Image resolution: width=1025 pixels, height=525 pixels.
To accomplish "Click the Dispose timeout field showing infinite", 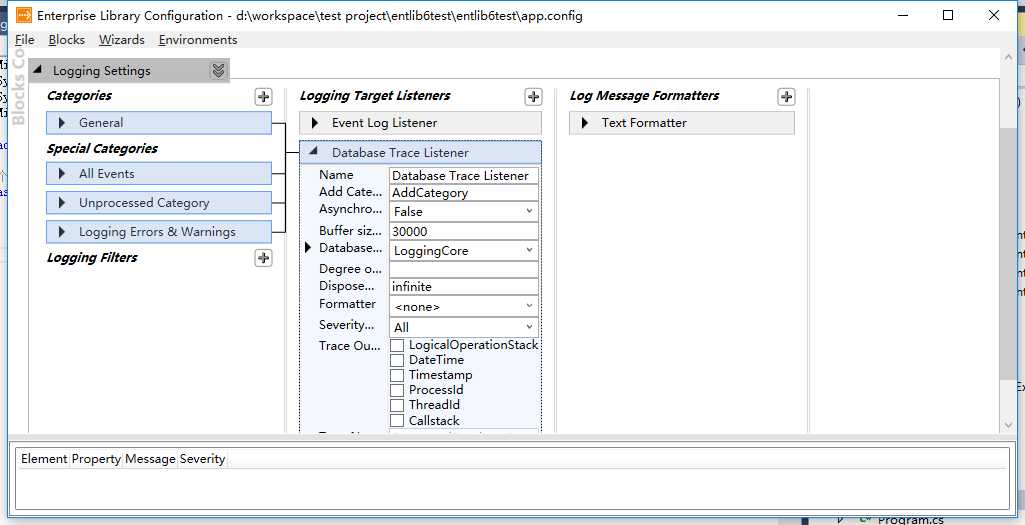I will click(x=464, y=286).
